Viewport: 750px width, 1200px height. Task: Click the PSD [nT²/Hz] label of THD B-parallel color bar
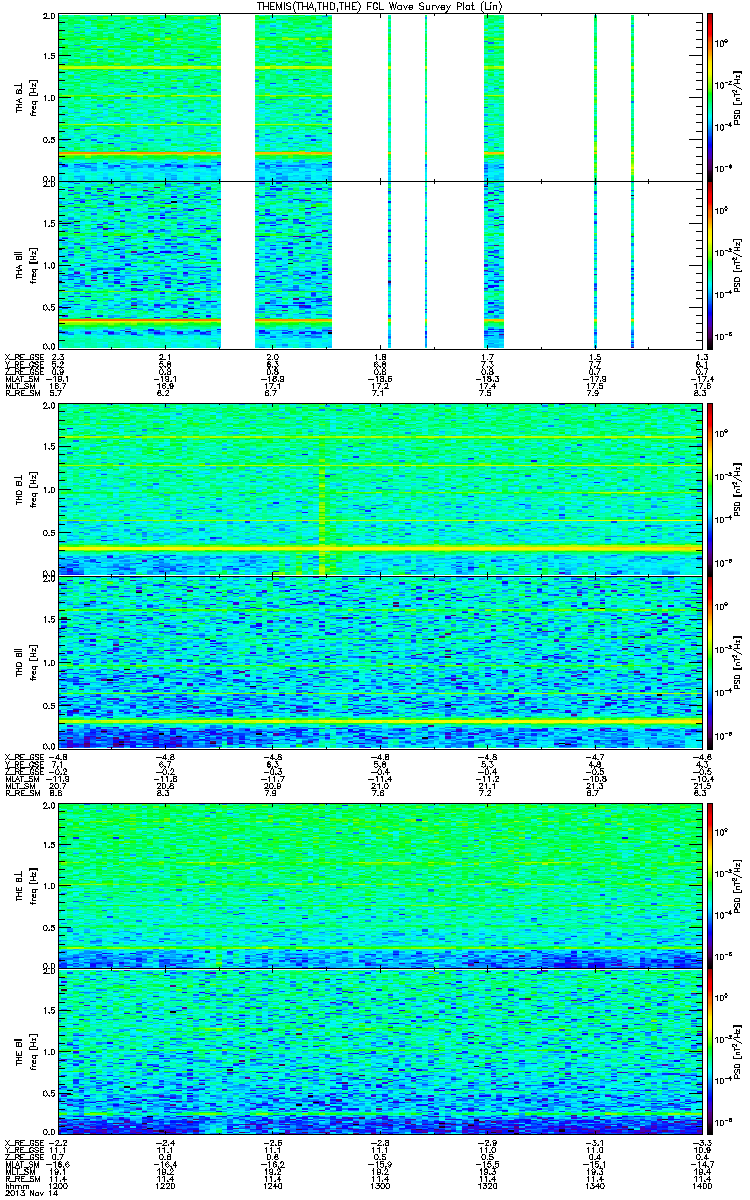coord(736,662)
